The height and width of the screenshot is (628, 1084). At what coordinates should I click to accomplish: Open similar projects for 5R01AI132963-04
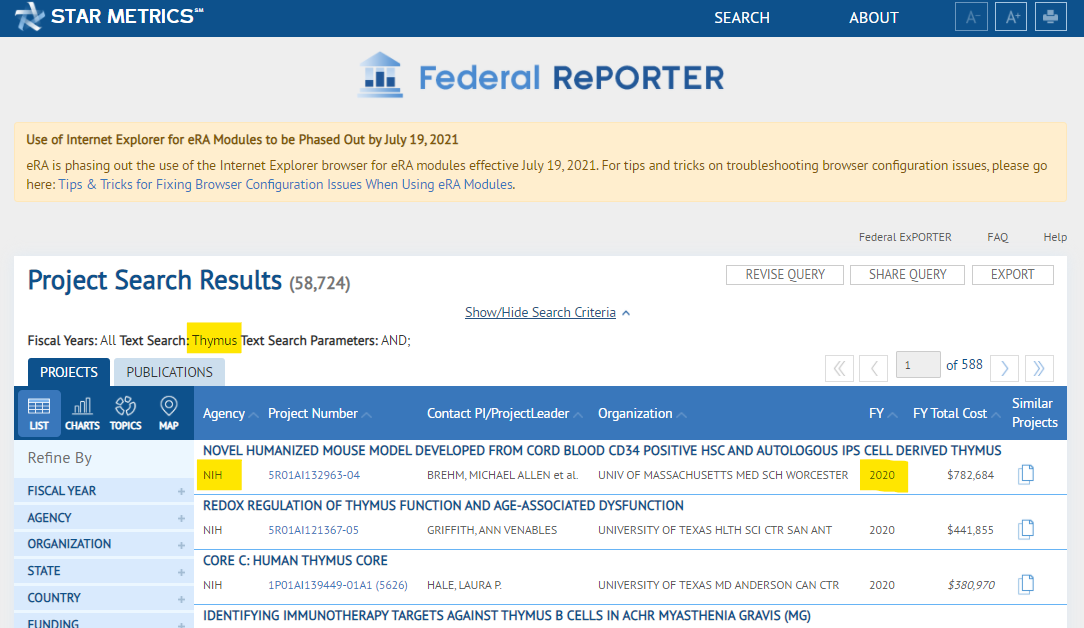pos(1026,474)
